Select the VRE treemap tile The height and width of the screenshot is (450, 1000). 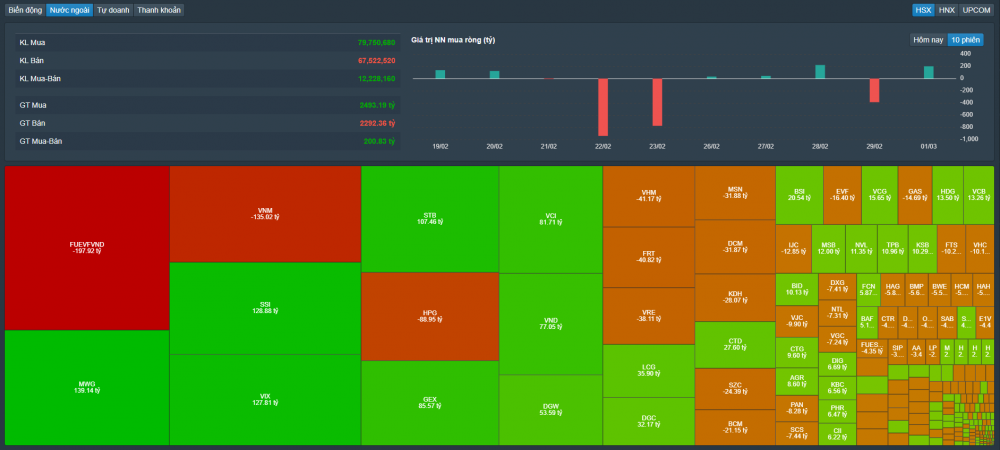[x=649, y=316]
